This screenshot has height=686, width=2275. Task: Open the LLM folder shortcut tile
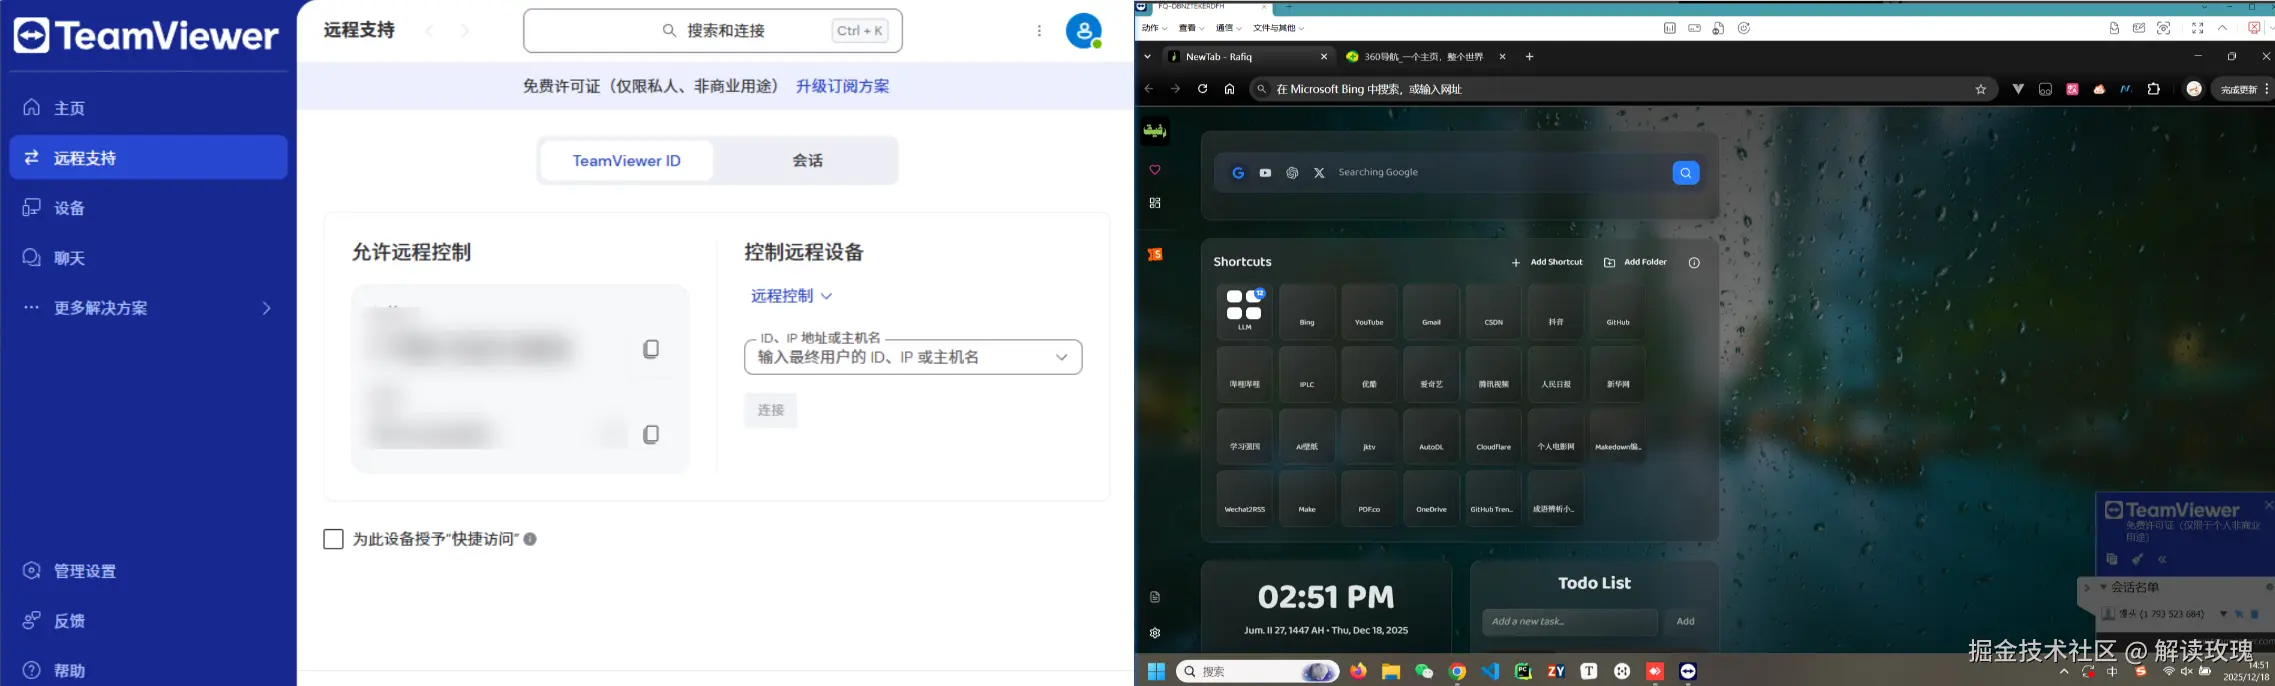tap(1245, 311)
